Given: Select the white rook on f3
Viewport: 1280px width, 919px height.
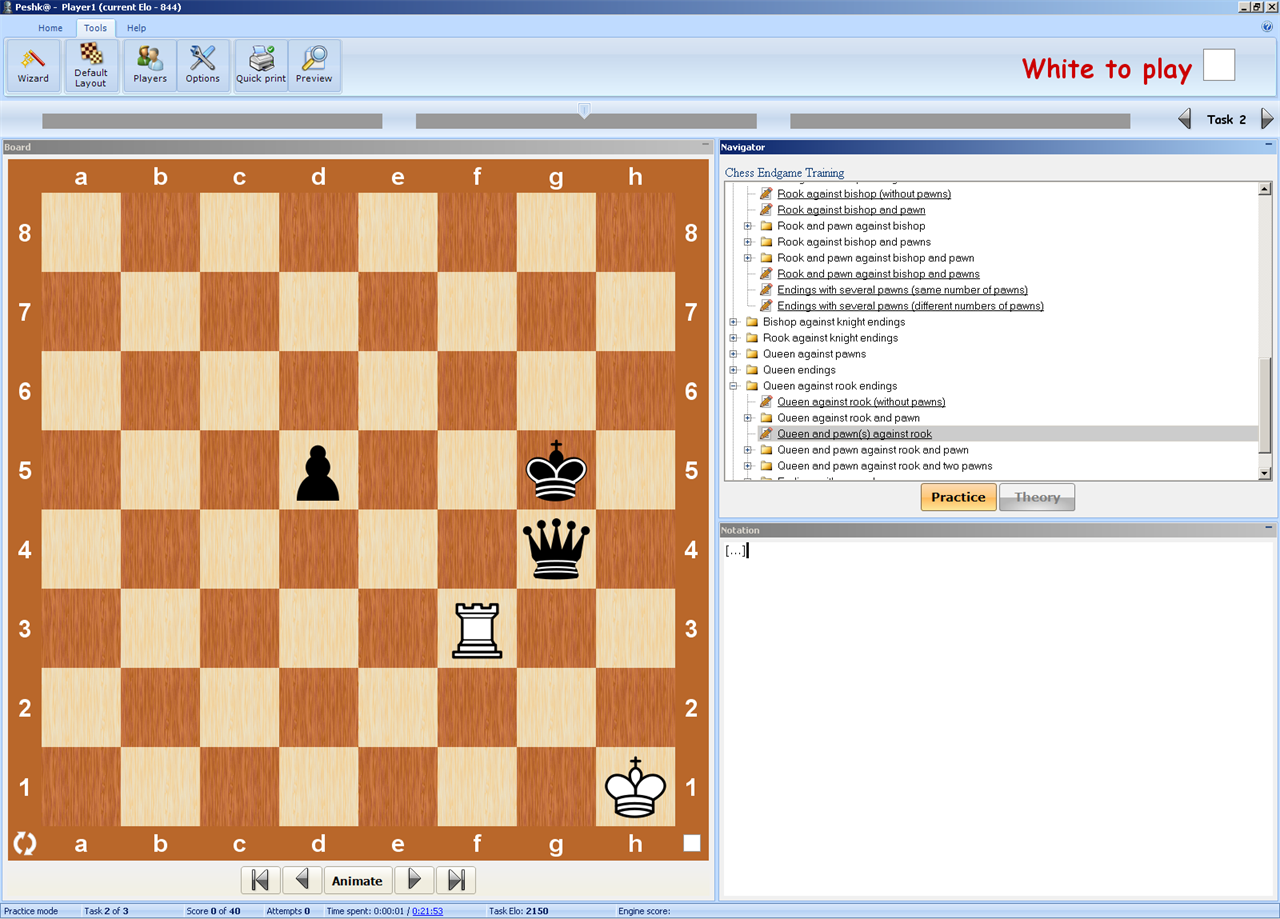Looking at the screenshot, I should [477, 628].
